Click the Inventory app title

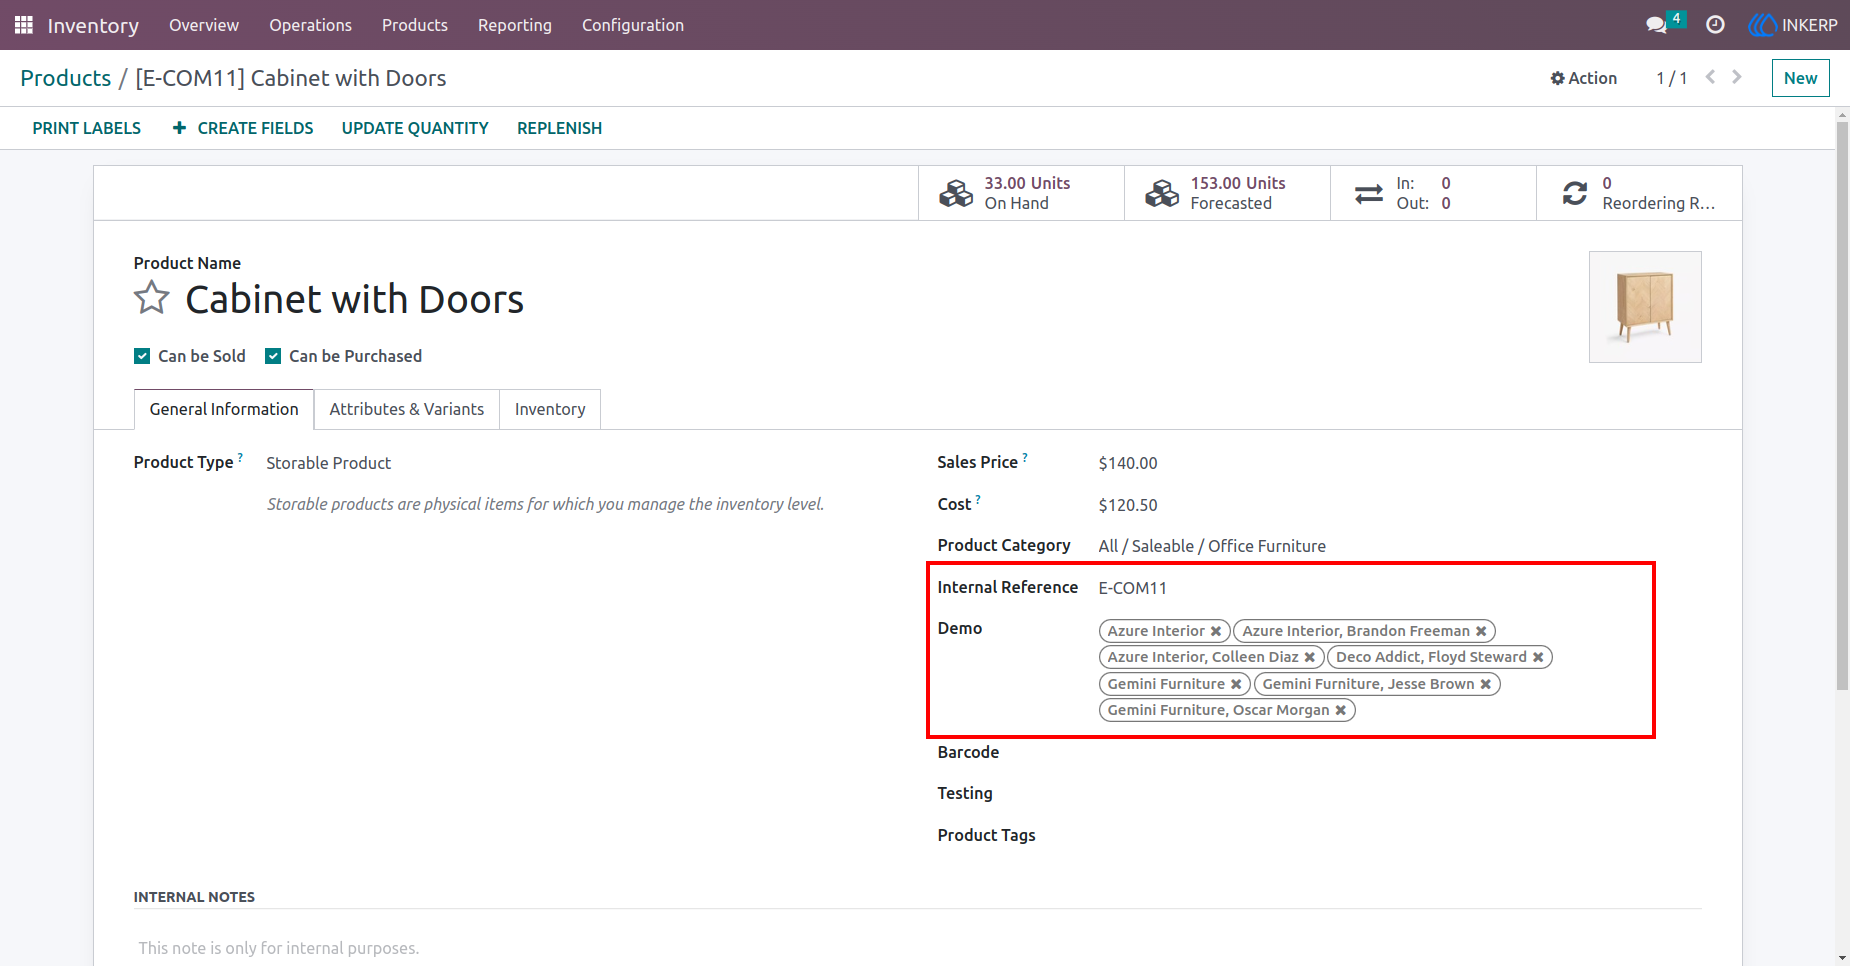pyautogui.click(x=93, y=25)
